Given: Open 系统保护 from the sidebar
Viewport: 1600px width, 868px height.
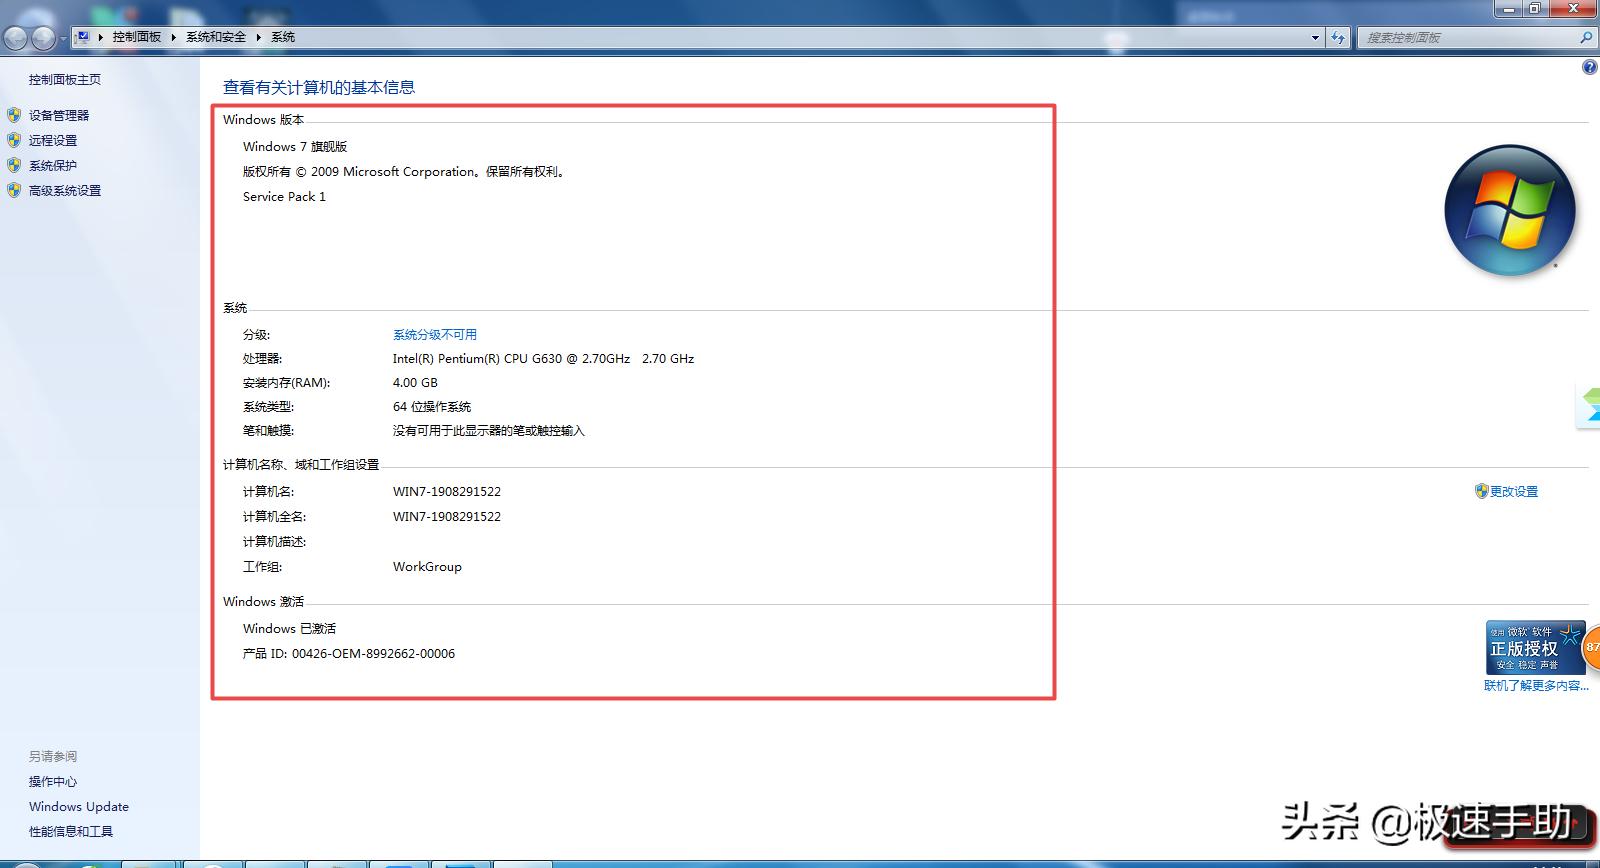Looking at the screenshot, I should click(53, 166).
